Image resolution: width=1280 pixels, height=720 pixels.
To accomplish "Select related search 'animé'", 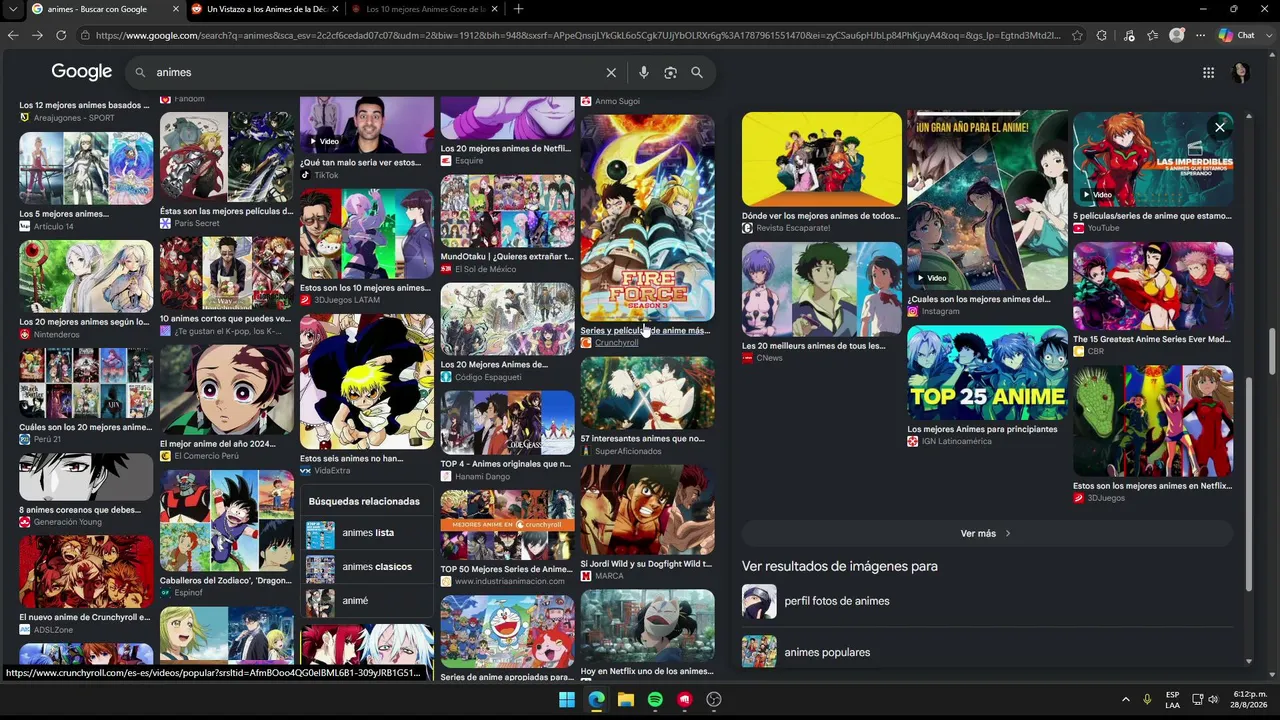I will pyautogui.click(x=366, y=601).
